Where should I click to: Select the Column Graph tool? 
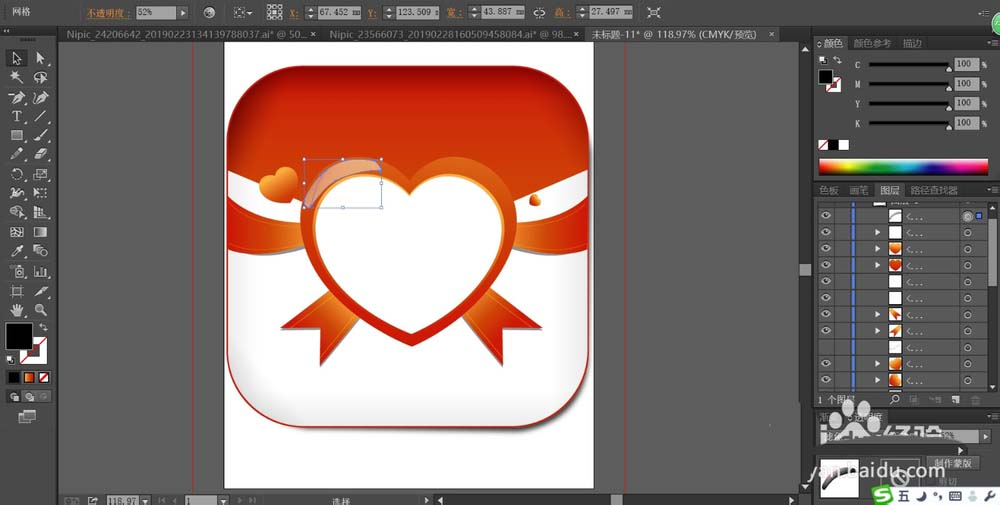[x=41, y=272]
